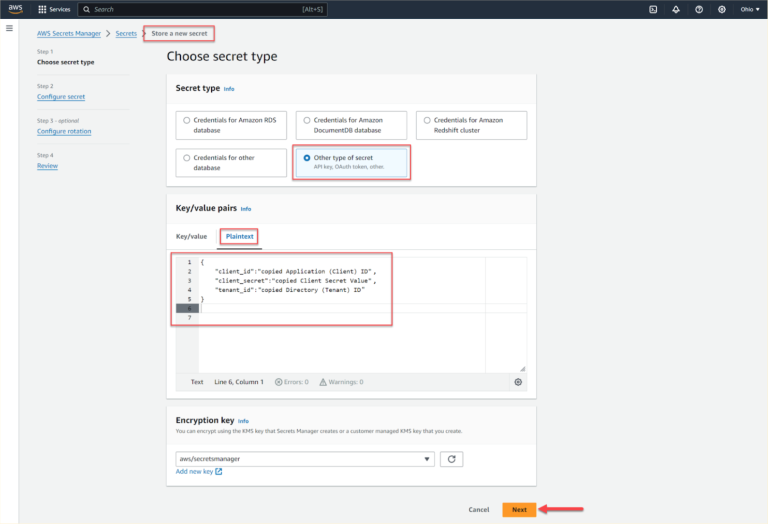Refresh the encryption key list
Image resolution: width=768 pixels, height=524 pixels.
(453, 459)
